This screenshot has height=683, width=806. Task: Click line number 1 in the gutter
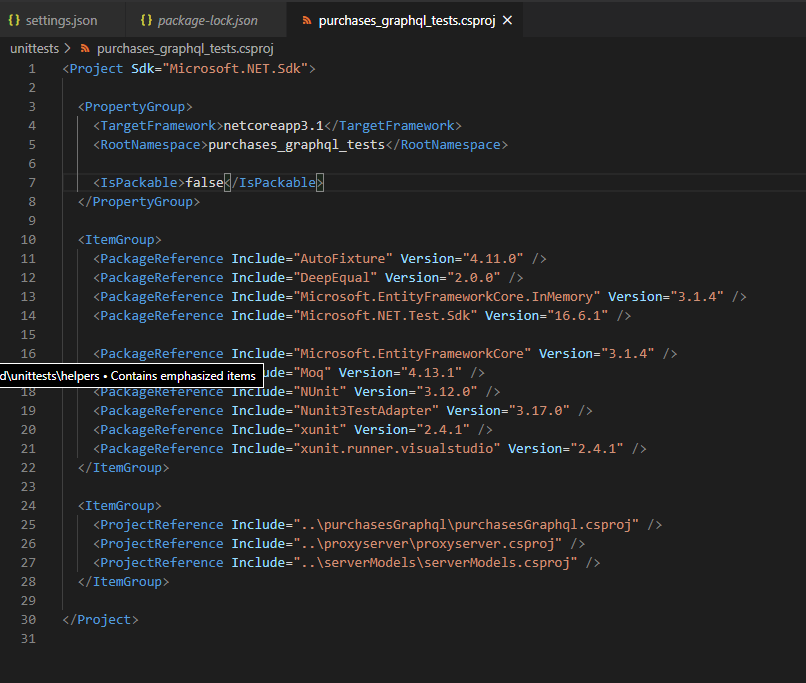[32, 69]
